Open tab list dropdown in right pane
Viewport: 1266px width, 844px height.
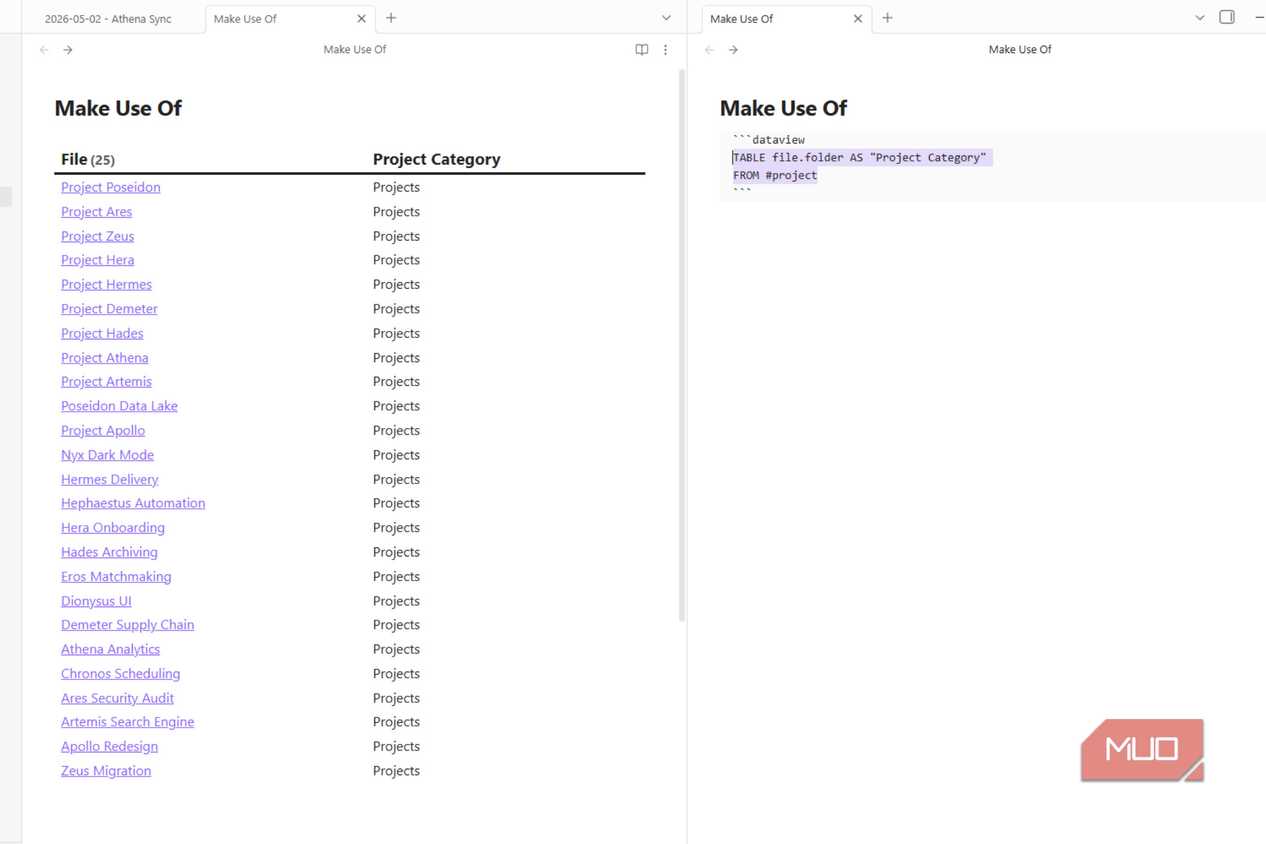click(1200, 18)
